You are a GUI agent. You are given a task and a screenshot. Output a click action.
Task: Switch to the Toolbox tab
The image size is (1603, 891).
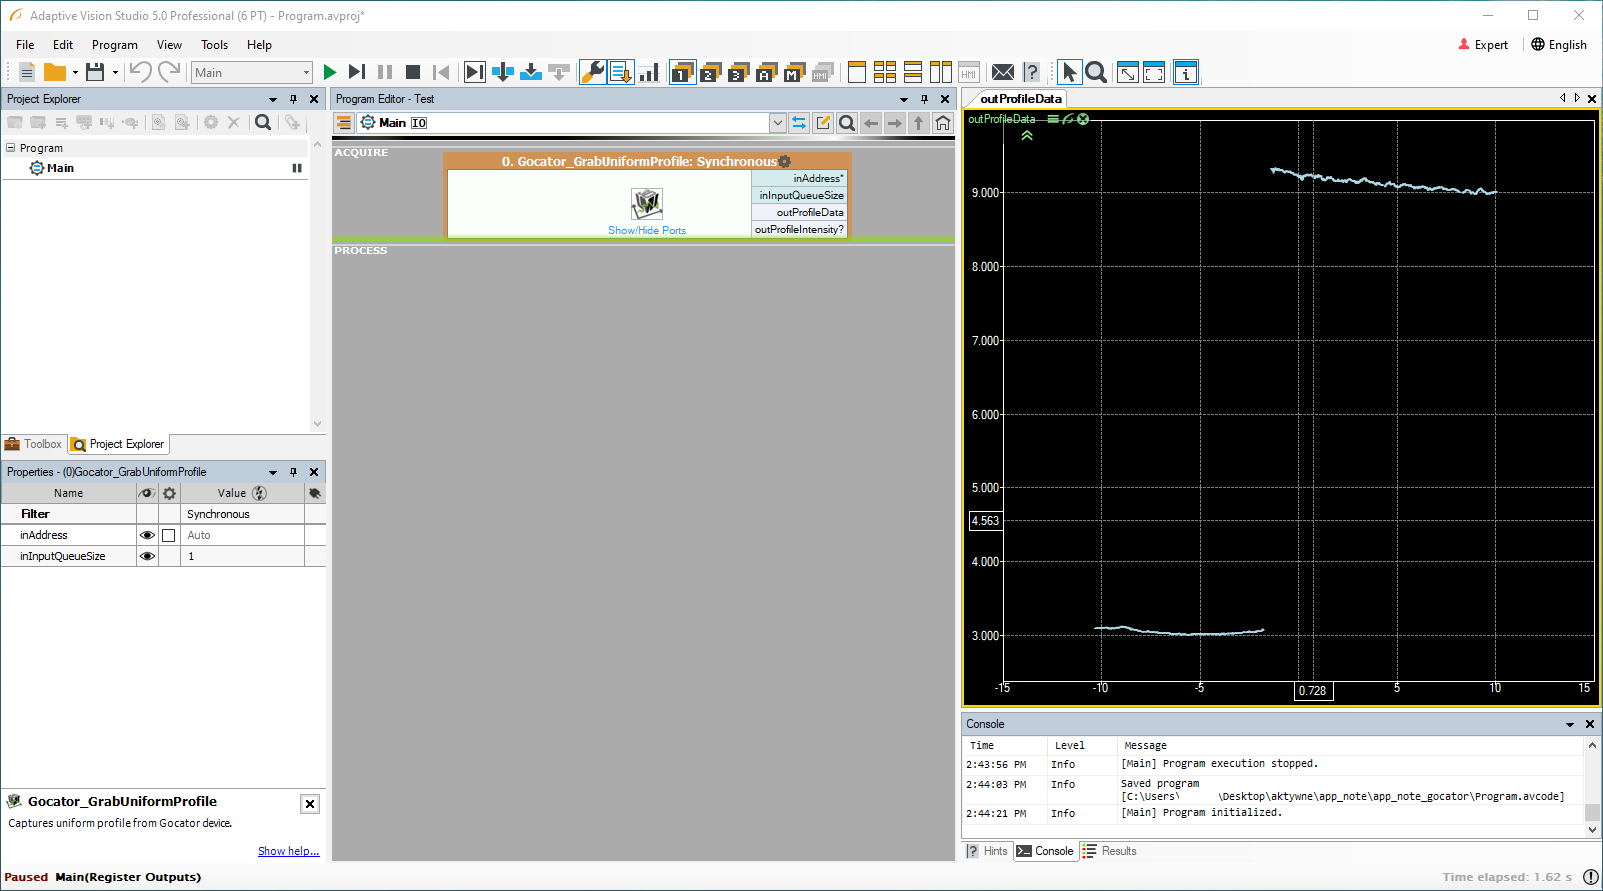pos(34,444)
